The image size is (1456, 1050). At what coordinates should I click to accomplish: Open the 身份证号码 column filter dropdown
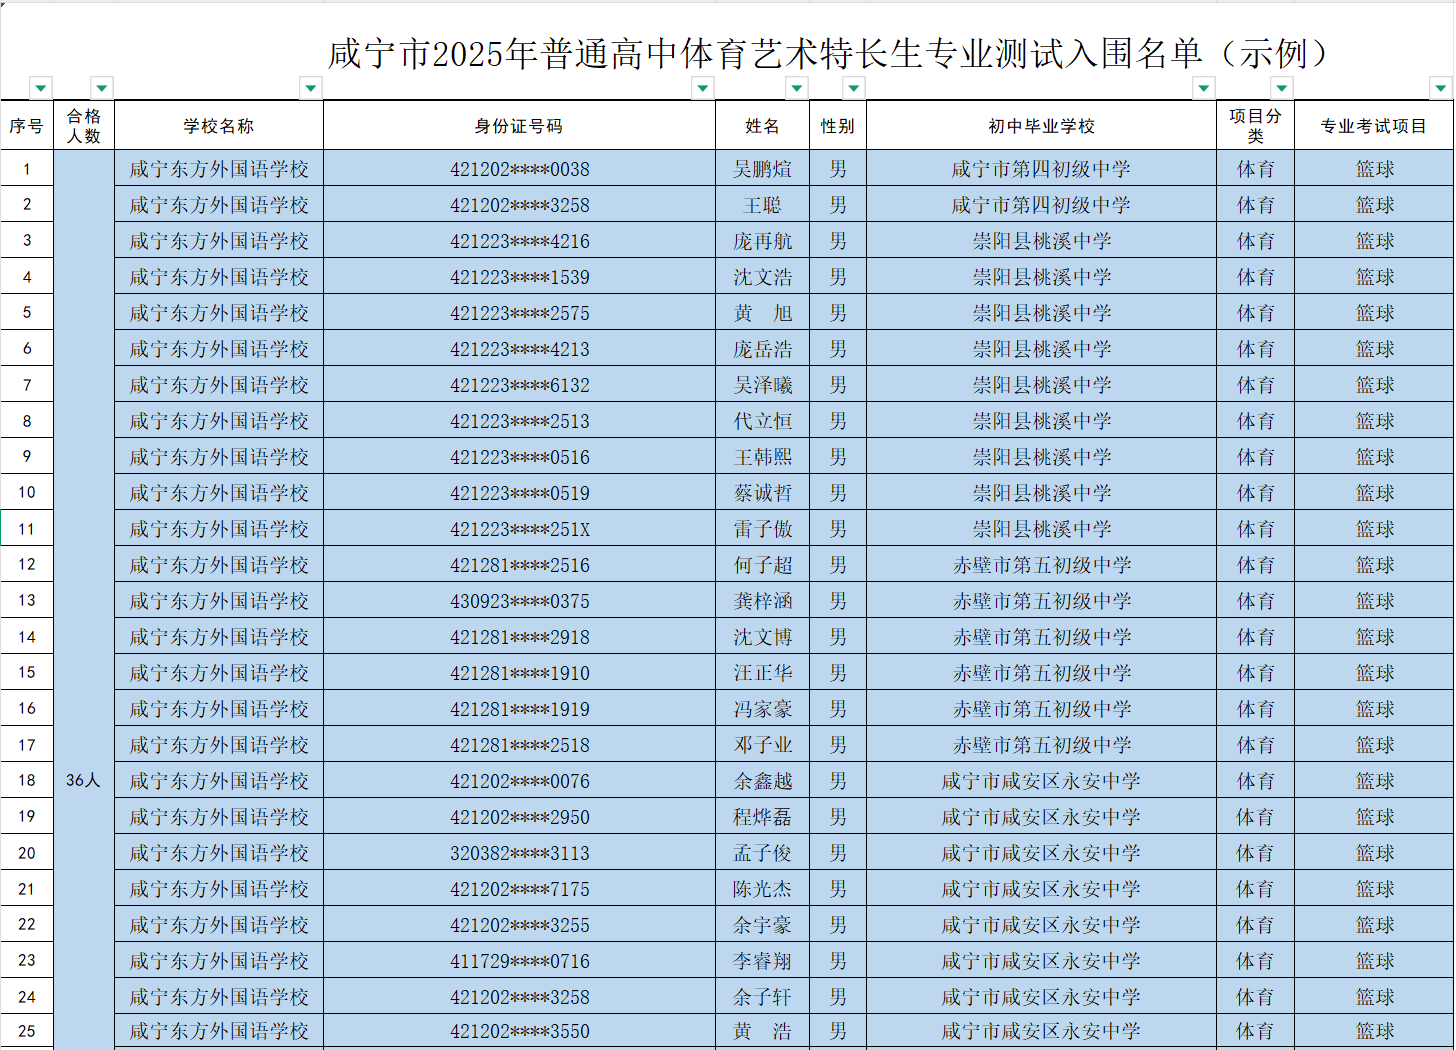pos(703,88)
